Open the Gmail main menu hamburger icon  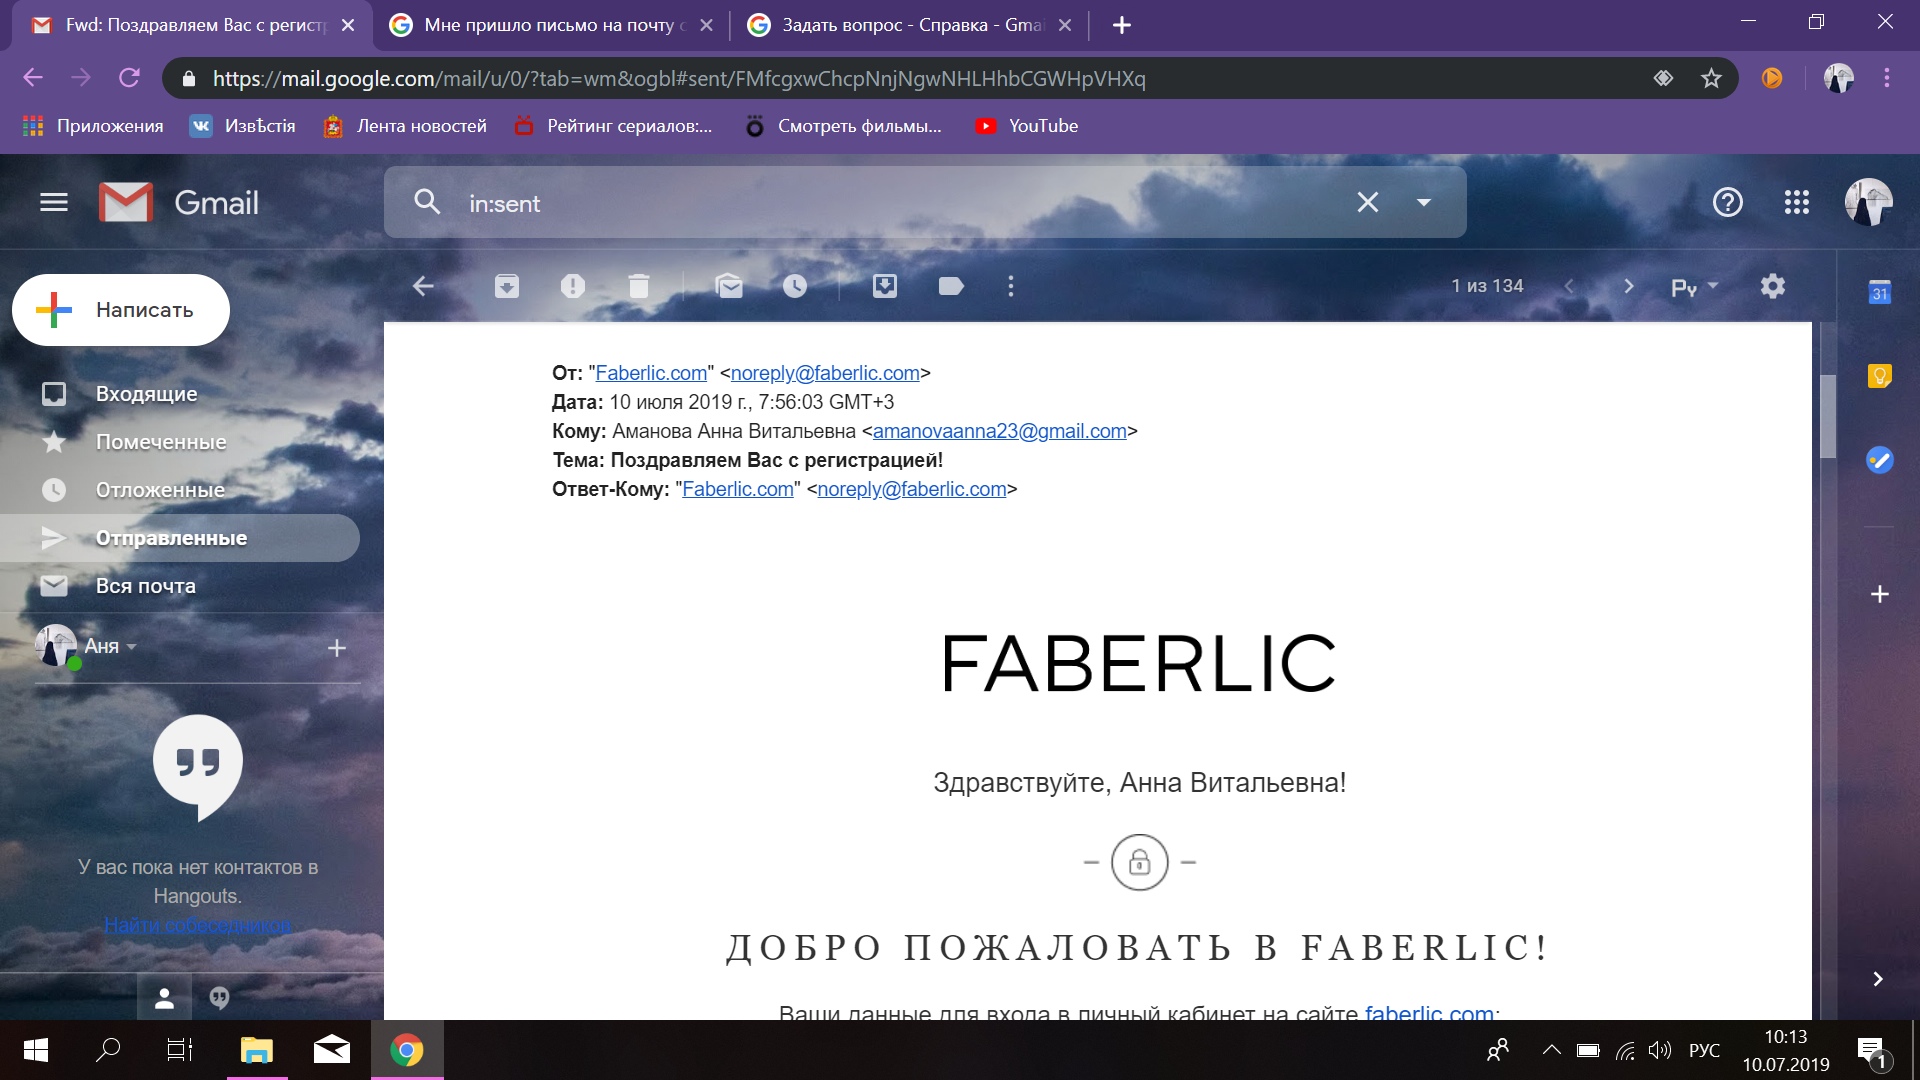(54, 203)
